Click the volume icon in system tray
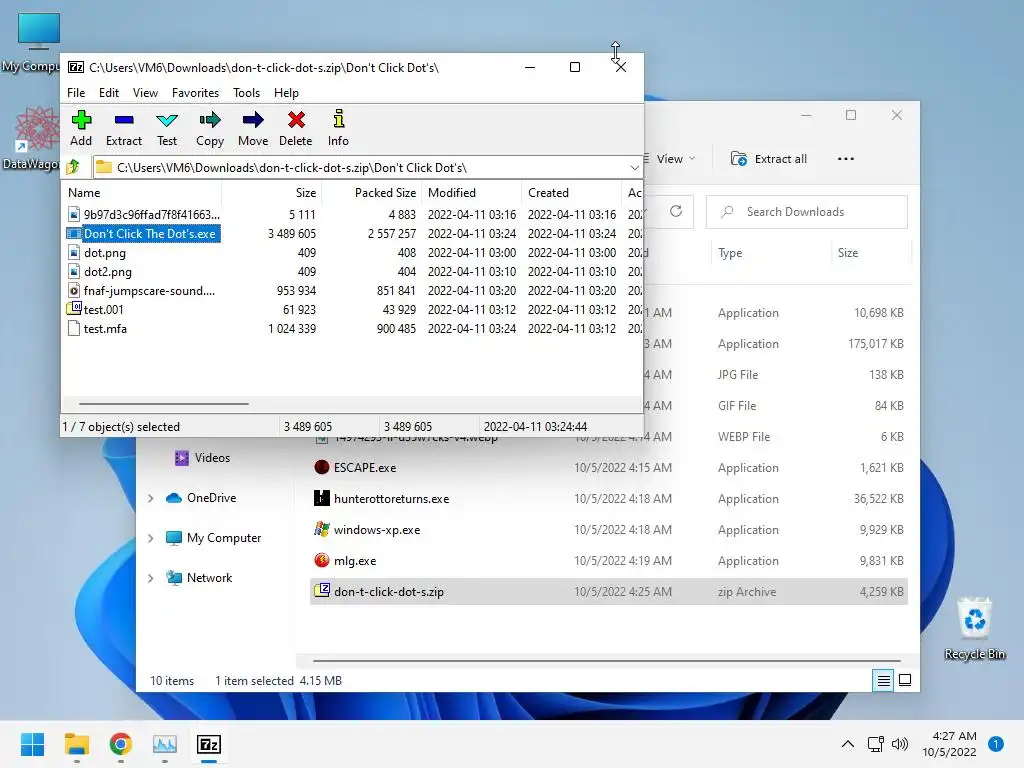The image size is (1024, 768). point(900,744)
